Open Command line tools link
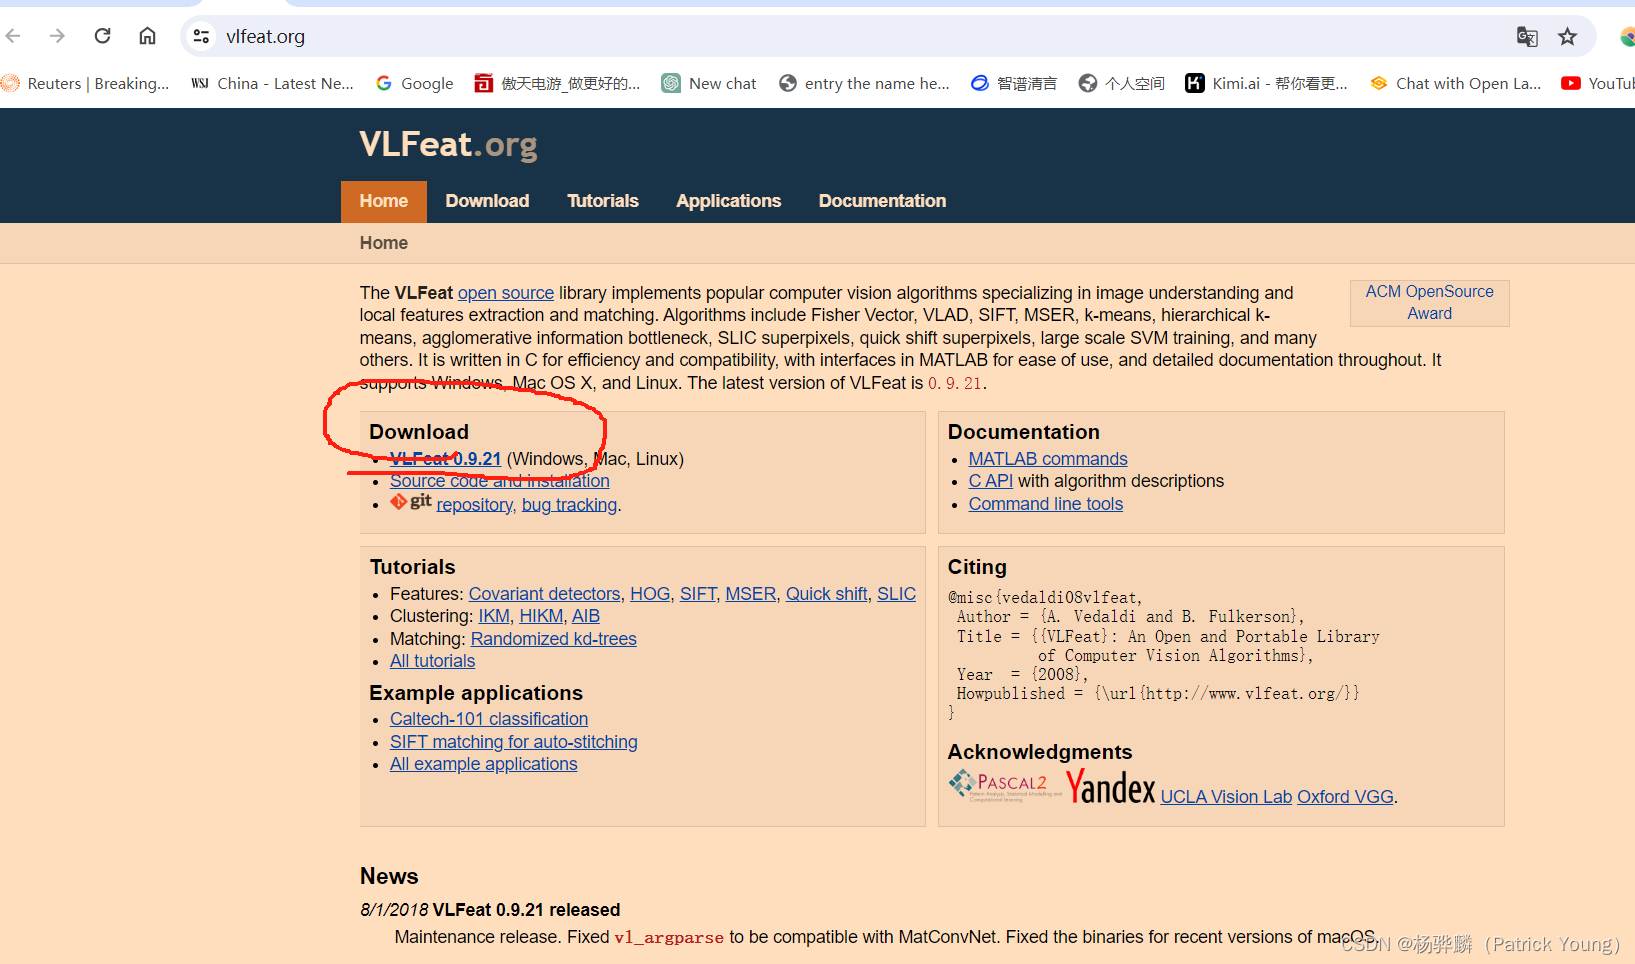This screenshot has height=964, width=1635. point(1046,504)
